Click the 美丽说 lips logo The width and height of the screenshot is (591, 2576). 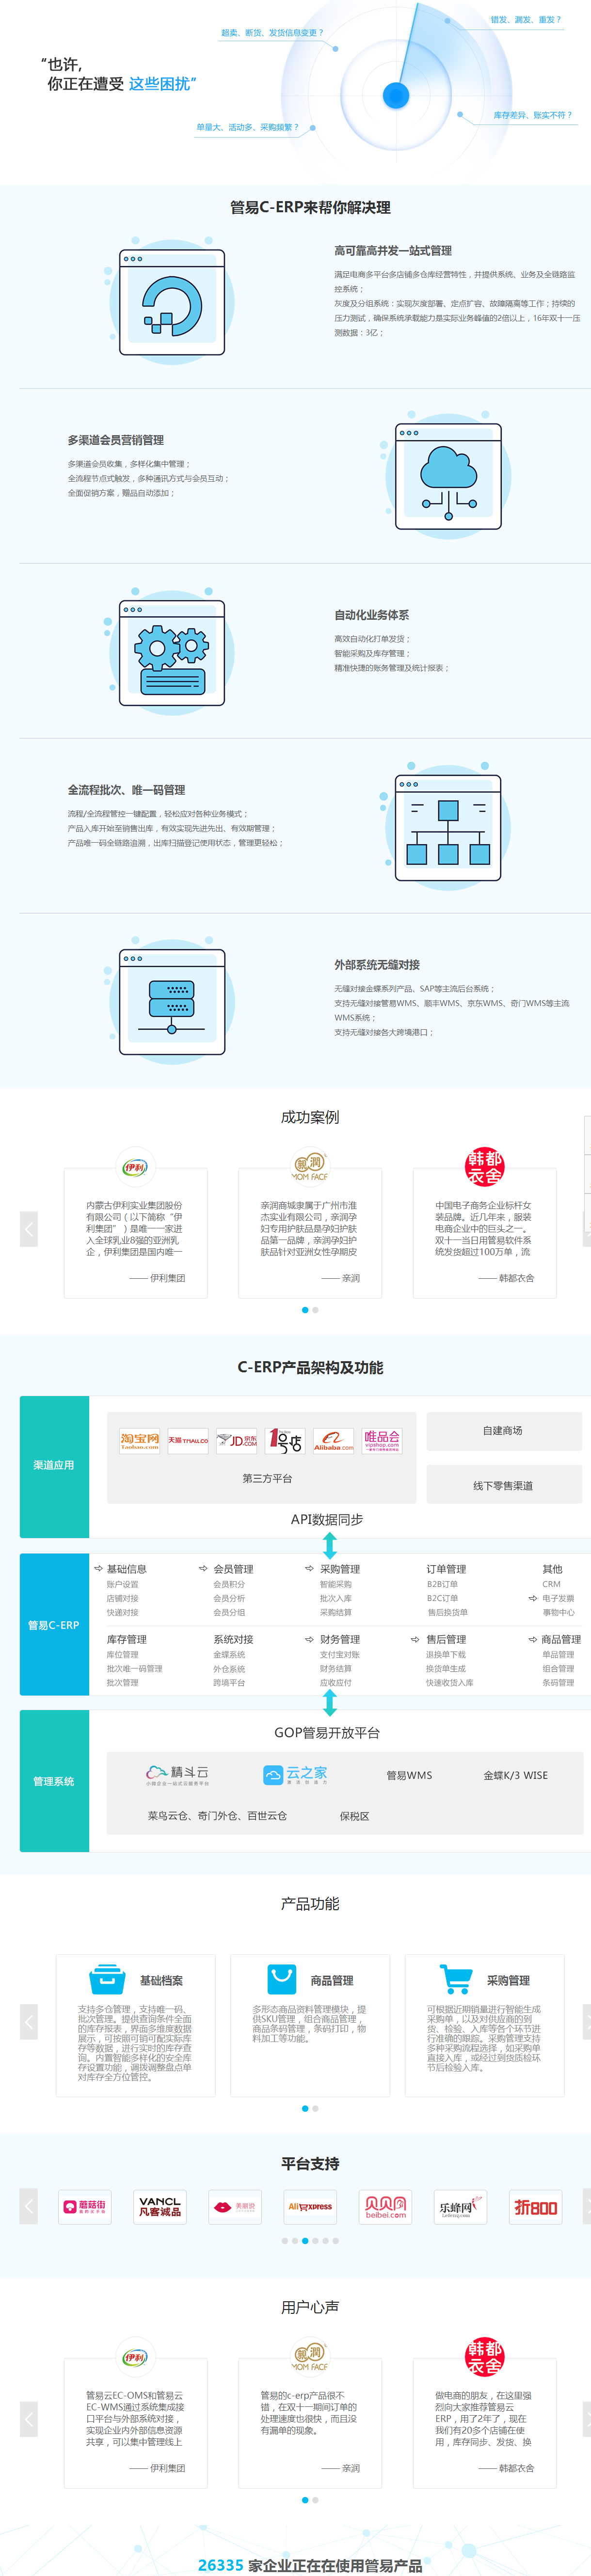point(235,2207)
